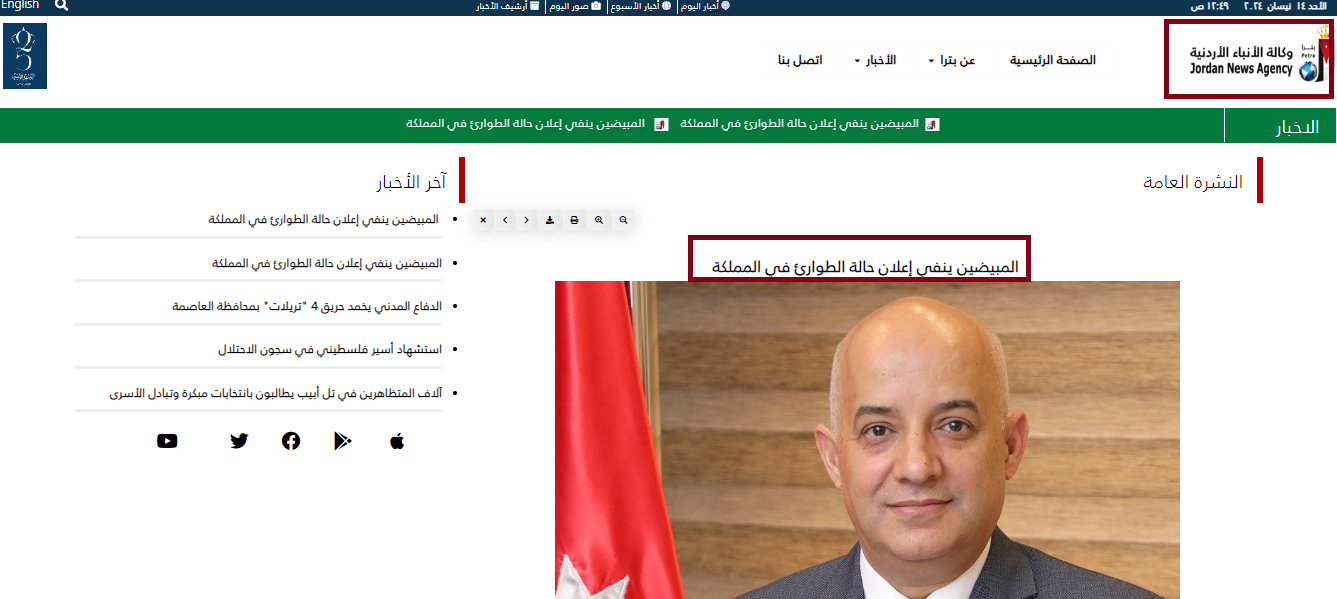Open first news item المبيضين ينفي إعلان حالة الطوارئ
Image resolution: width=1337 pixels, height=599 pixels.
point(323,219)
